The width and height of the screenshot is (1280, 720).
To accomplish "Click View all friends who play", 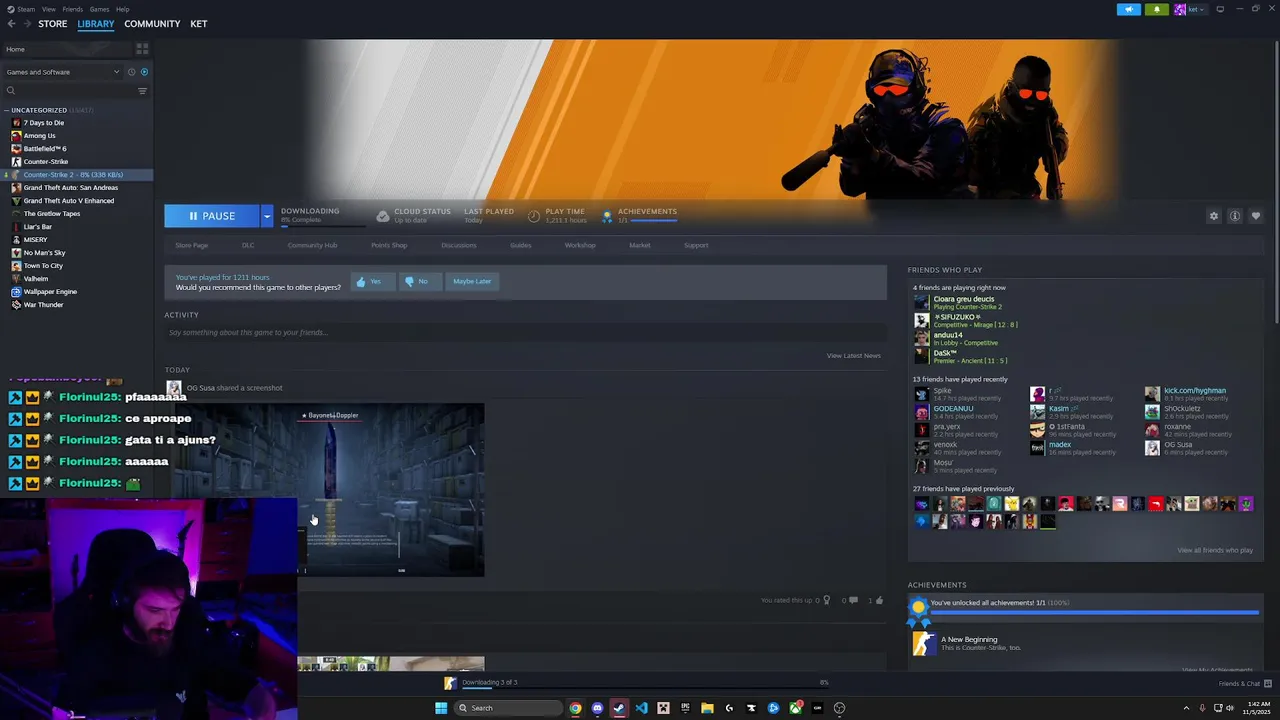I will (x=1215, y=550).
